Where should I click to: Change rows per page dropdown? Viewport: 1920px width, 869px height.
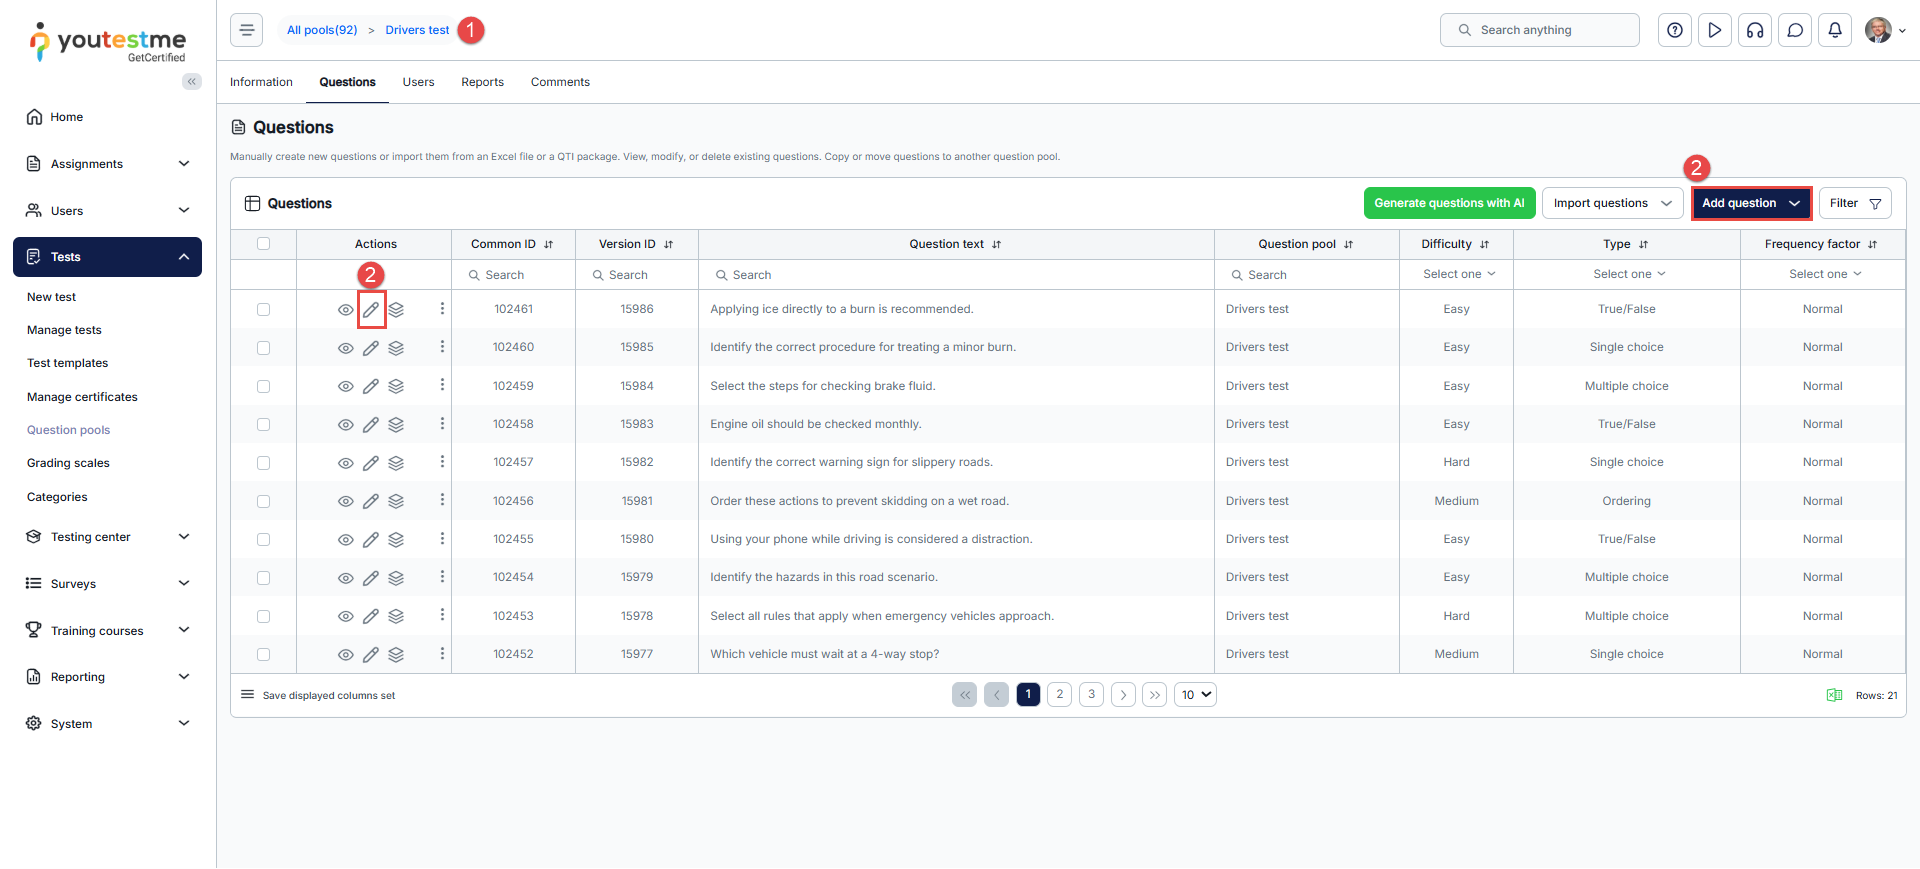1195,695
